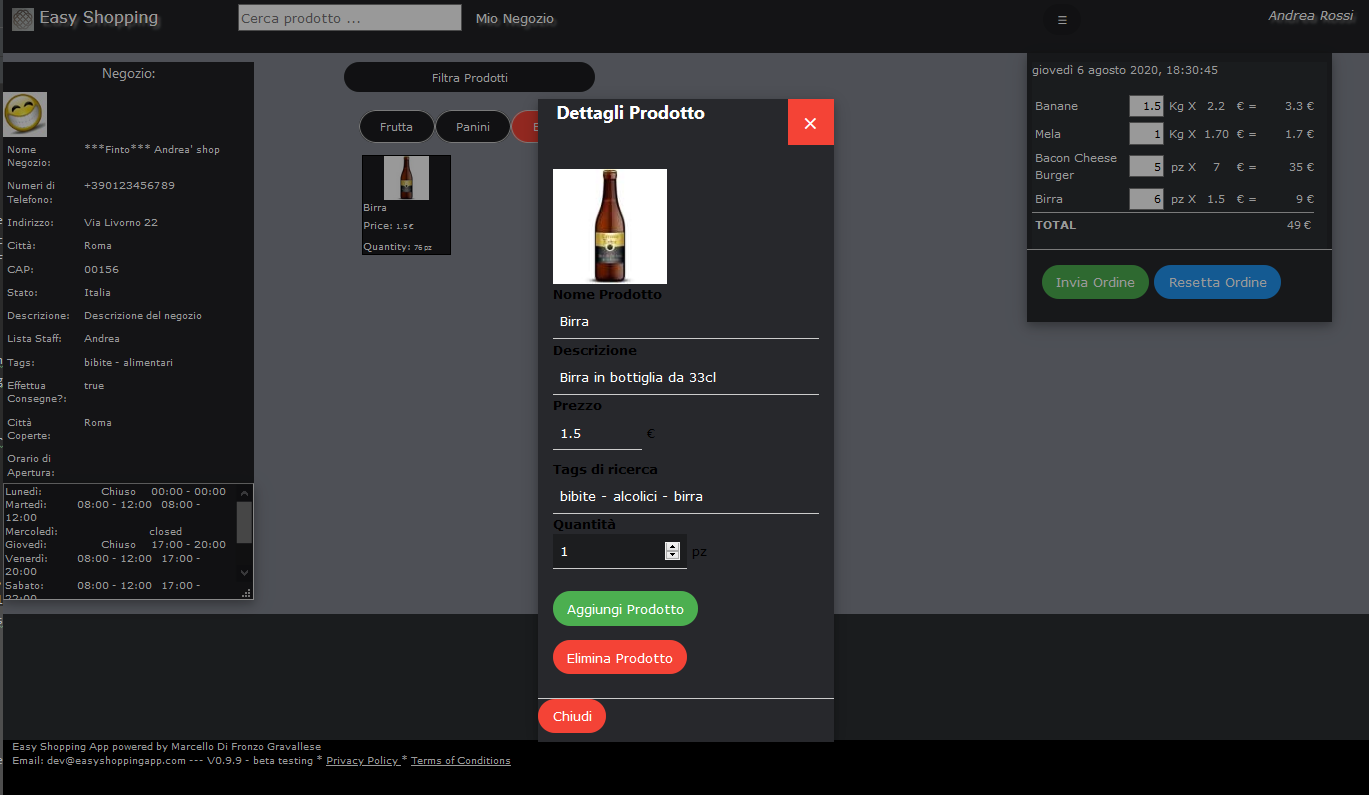Screen dimensions: 1369x795
Task: Click the Easy Shopping logo icon
Action: pyautogui.click(x=23, y=19)
